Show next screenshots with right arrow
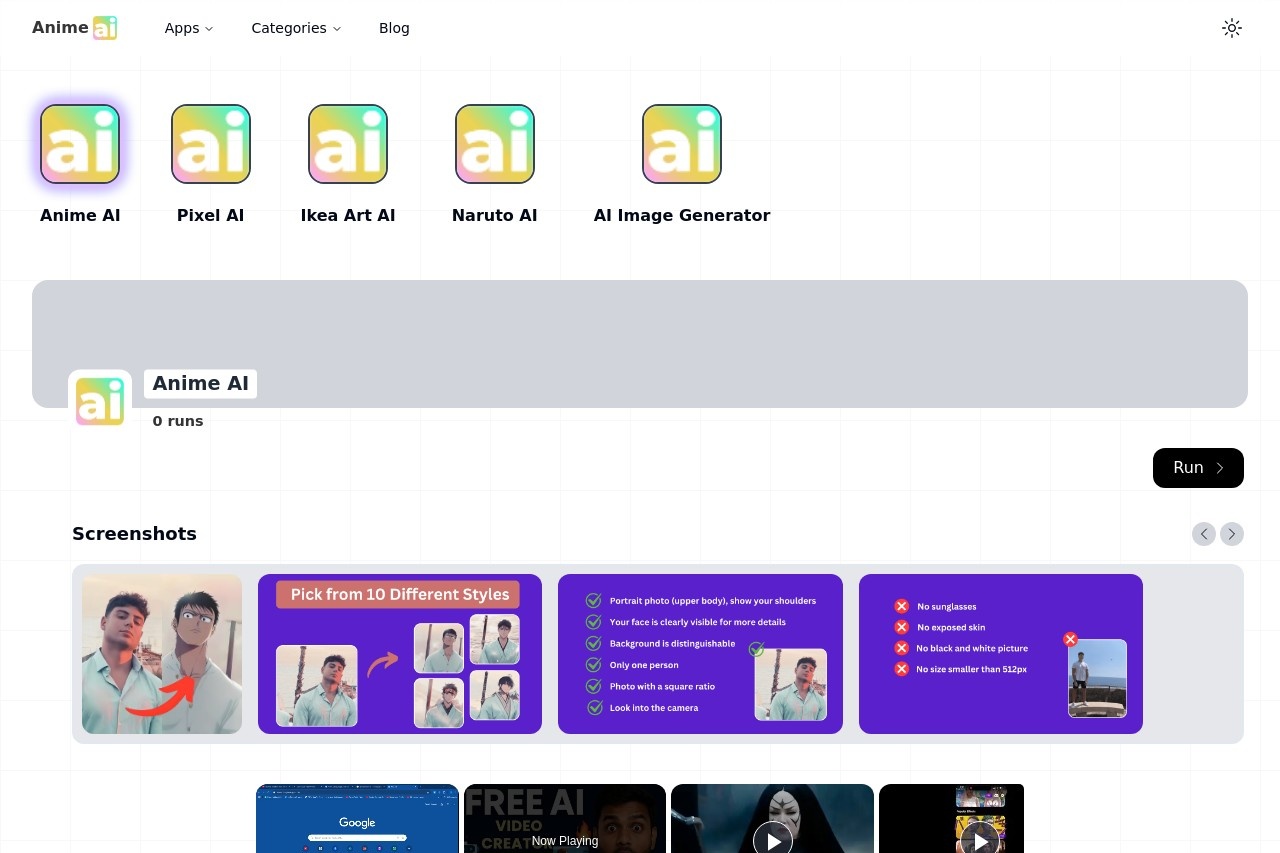 click(1232, 534)
